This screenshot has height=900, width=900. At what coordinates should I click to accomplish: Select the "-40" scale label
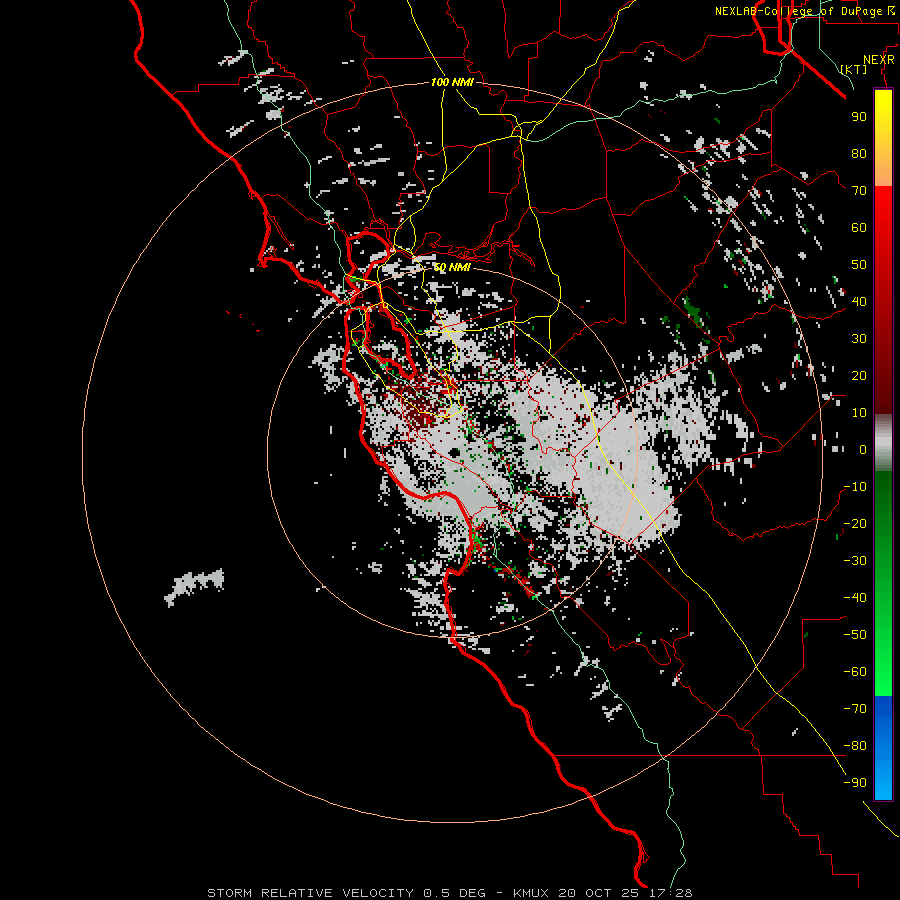[855, 598]
